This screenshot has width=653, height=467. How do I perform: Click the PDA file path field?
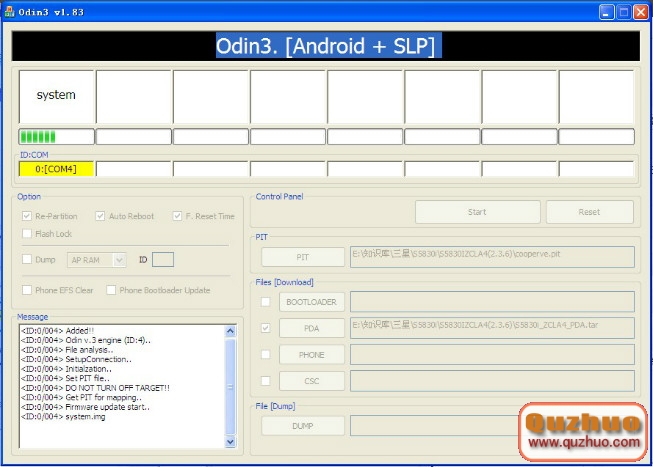tap(492, 328)
